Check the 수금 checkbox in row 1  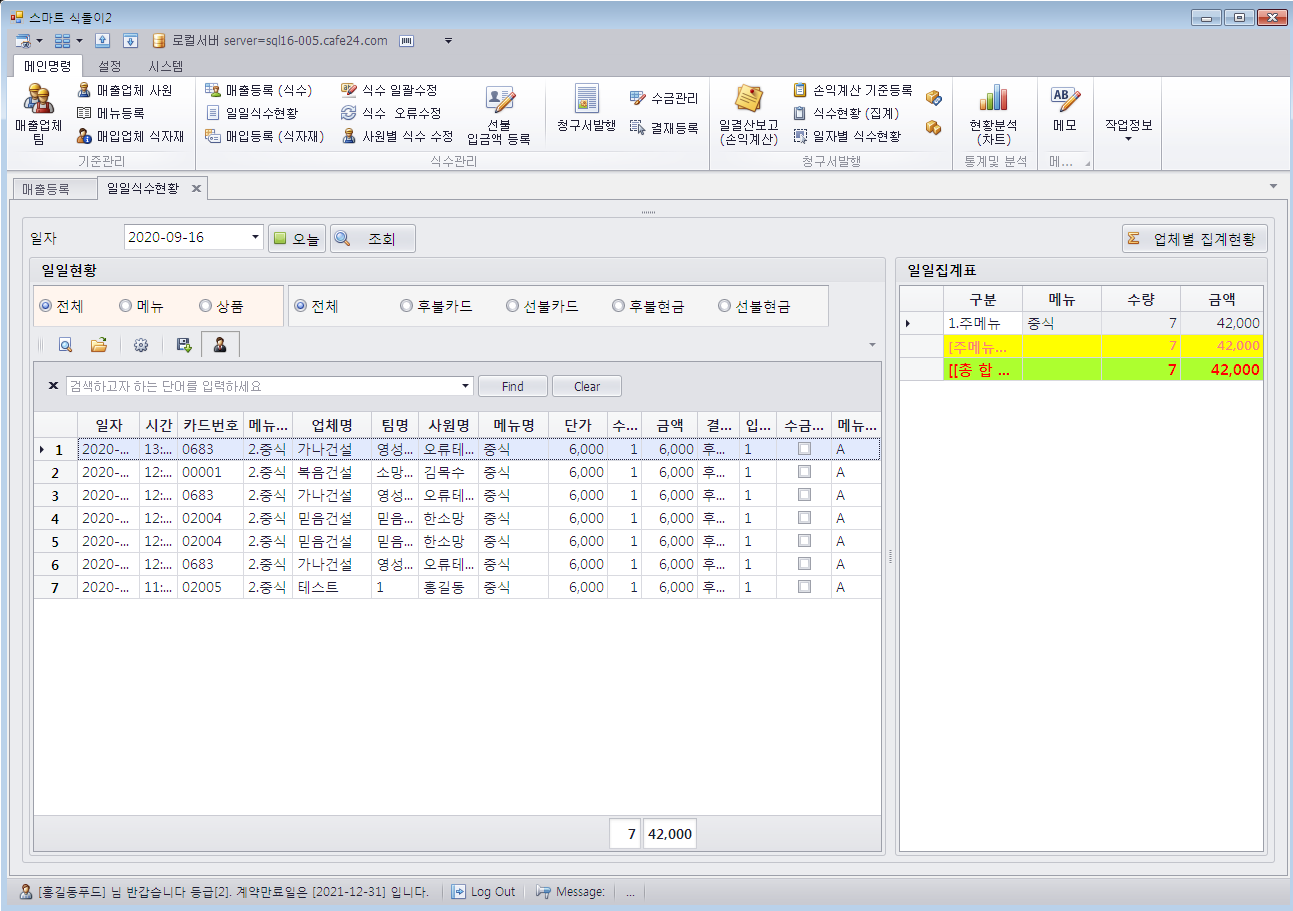click(x=804, y=450)
